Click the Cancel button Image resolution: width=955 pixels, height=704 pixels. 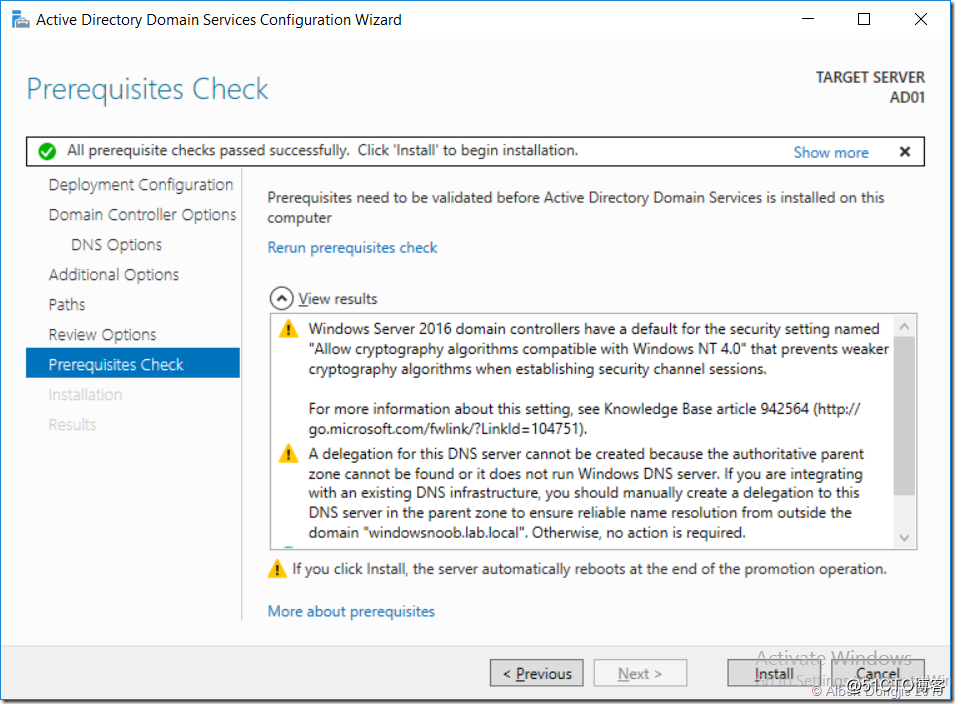[877, 673]
